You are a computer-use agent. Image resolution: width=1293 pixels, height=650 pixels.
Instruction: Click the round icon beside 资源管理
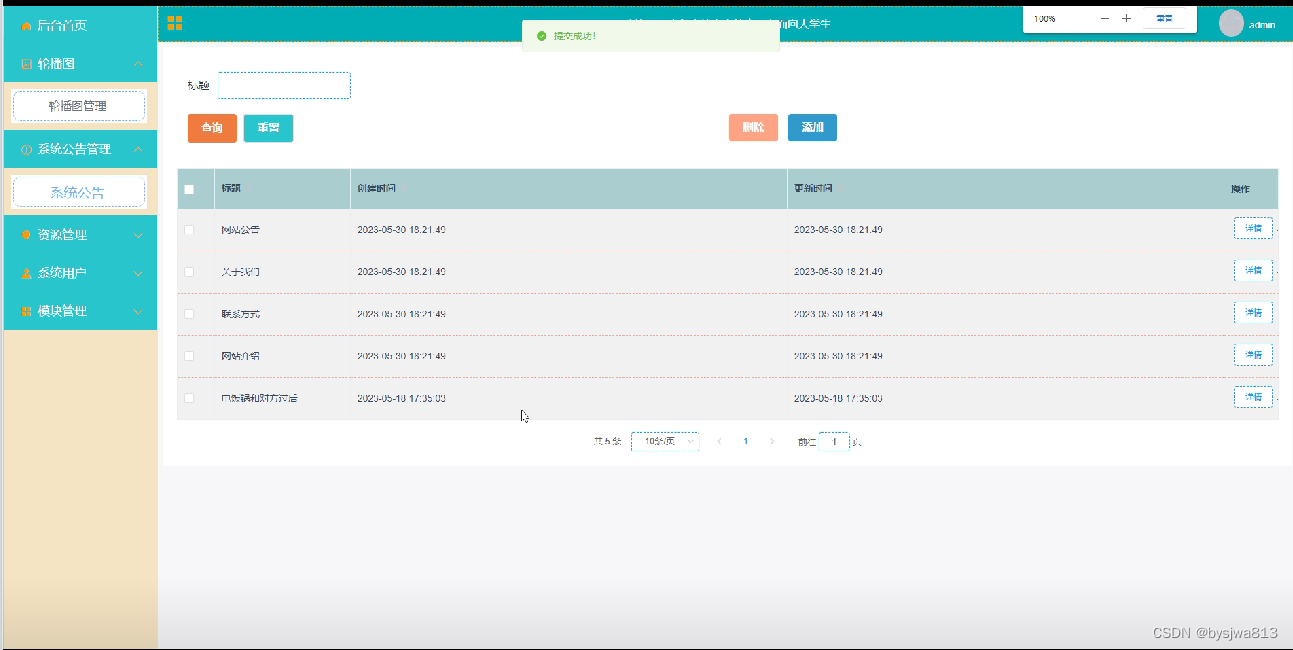(x=26, y=235)
